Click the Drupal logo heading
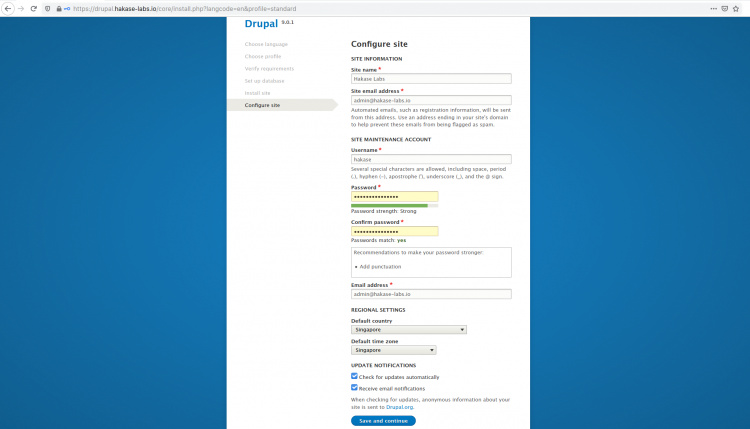 coord(261,23)
